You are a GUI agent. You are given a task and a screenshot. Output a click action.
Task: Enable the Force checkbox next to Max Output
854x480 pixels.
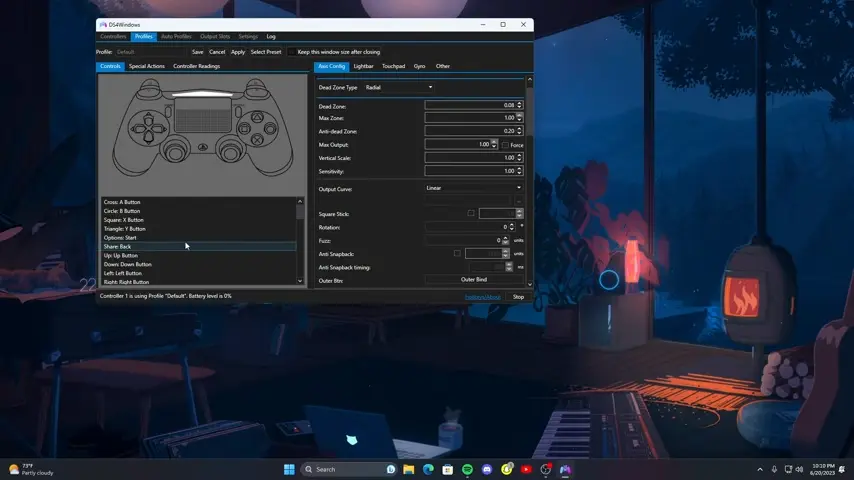click(505, 145)
